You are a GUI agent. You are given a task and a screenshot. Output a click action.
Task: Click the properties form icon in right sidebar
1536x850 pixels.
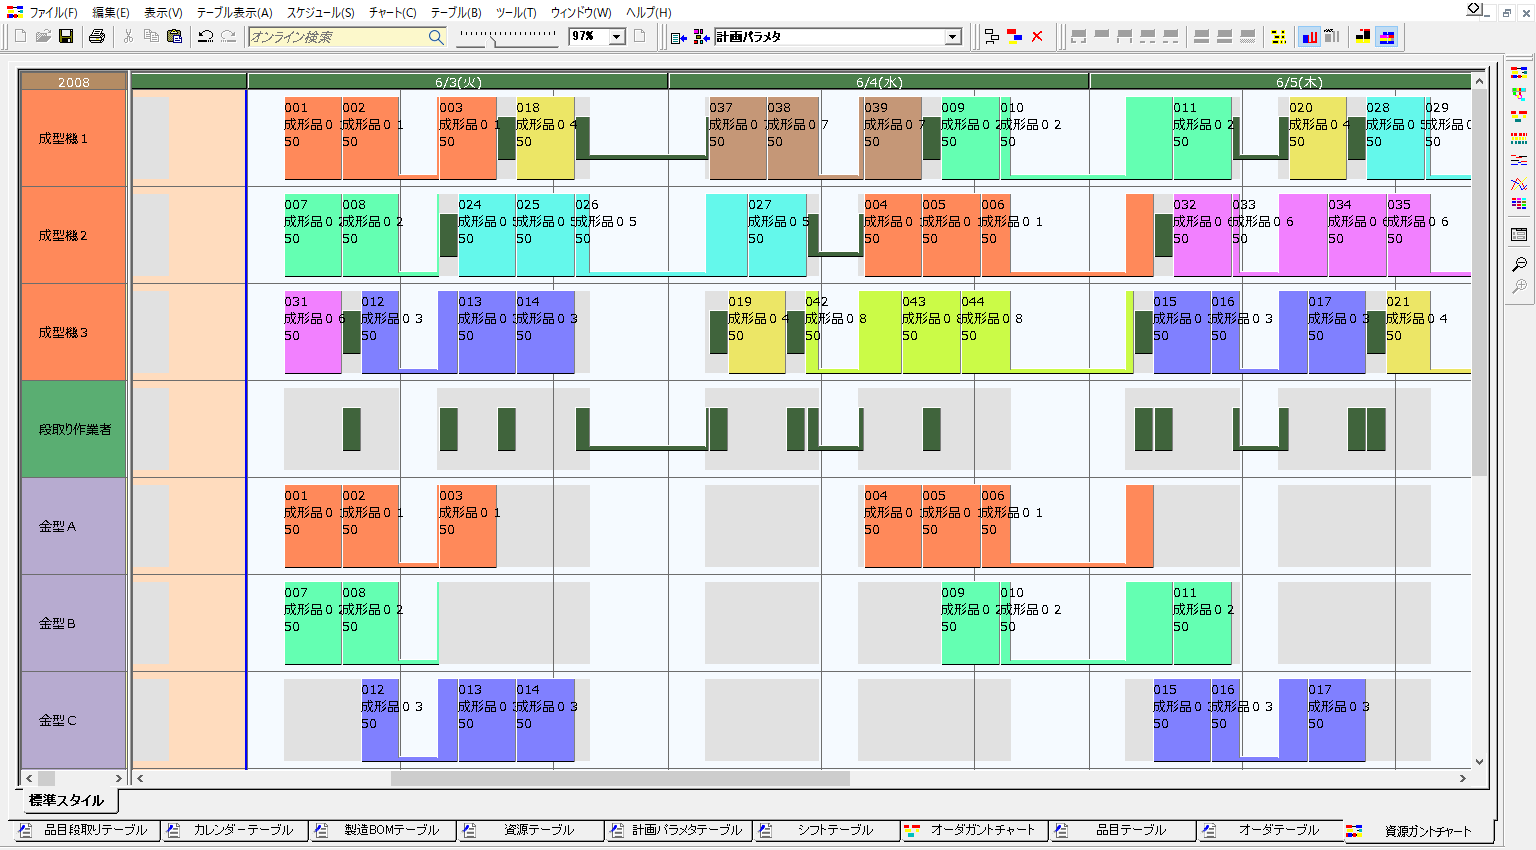pos(1519,235)
